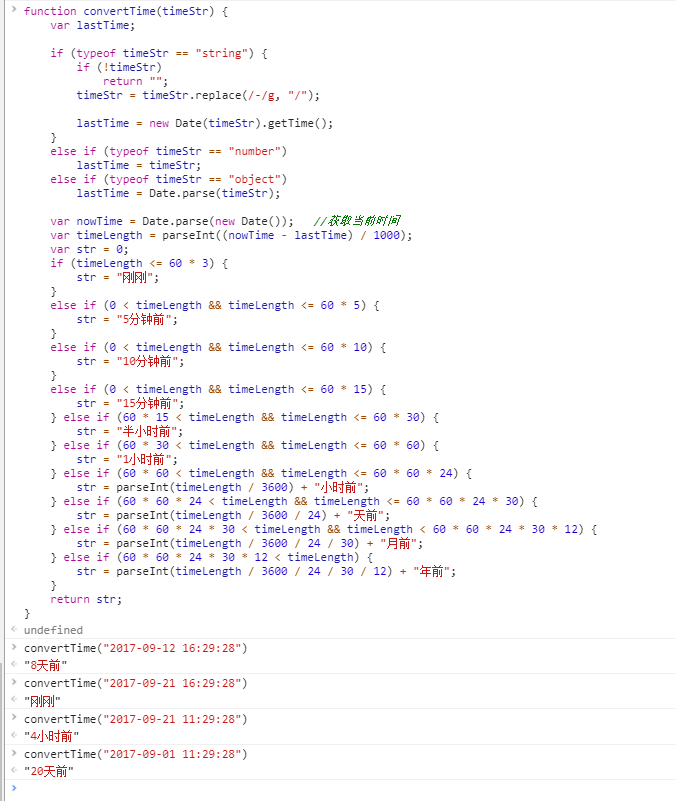Screen dimensions: 676x801
Task: Click the typeof timeStr == "number" condition
Action: pos(195,152)
